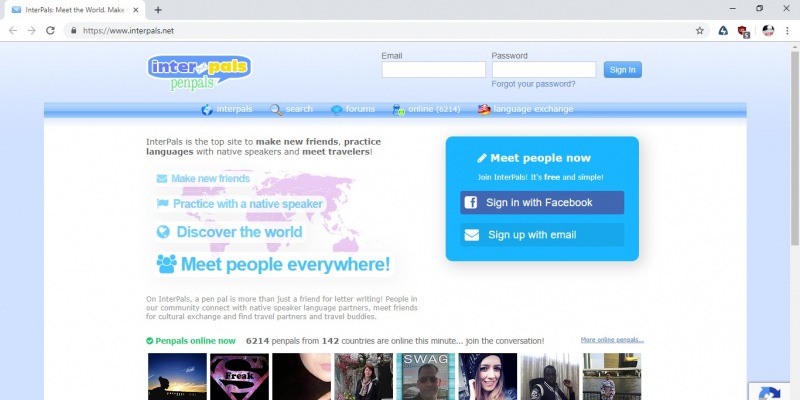Open the close-up lips penpal thumbnail
The image size is (800, 400).
pyautogui.click(x=302, y=377)
